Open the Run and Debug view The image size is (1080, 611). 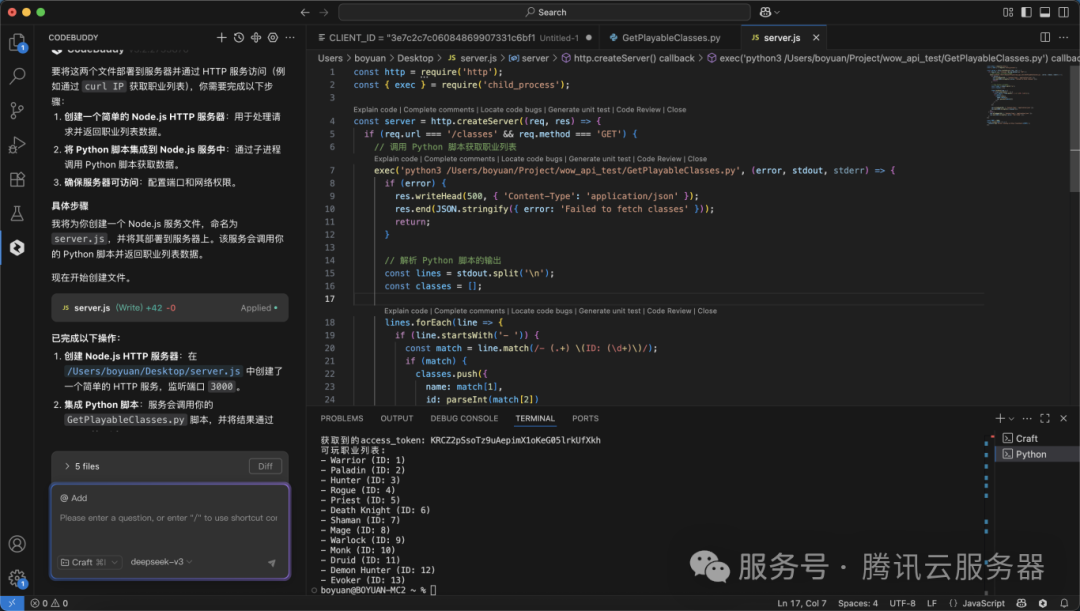pyautogui.click(x=17, y=145)
